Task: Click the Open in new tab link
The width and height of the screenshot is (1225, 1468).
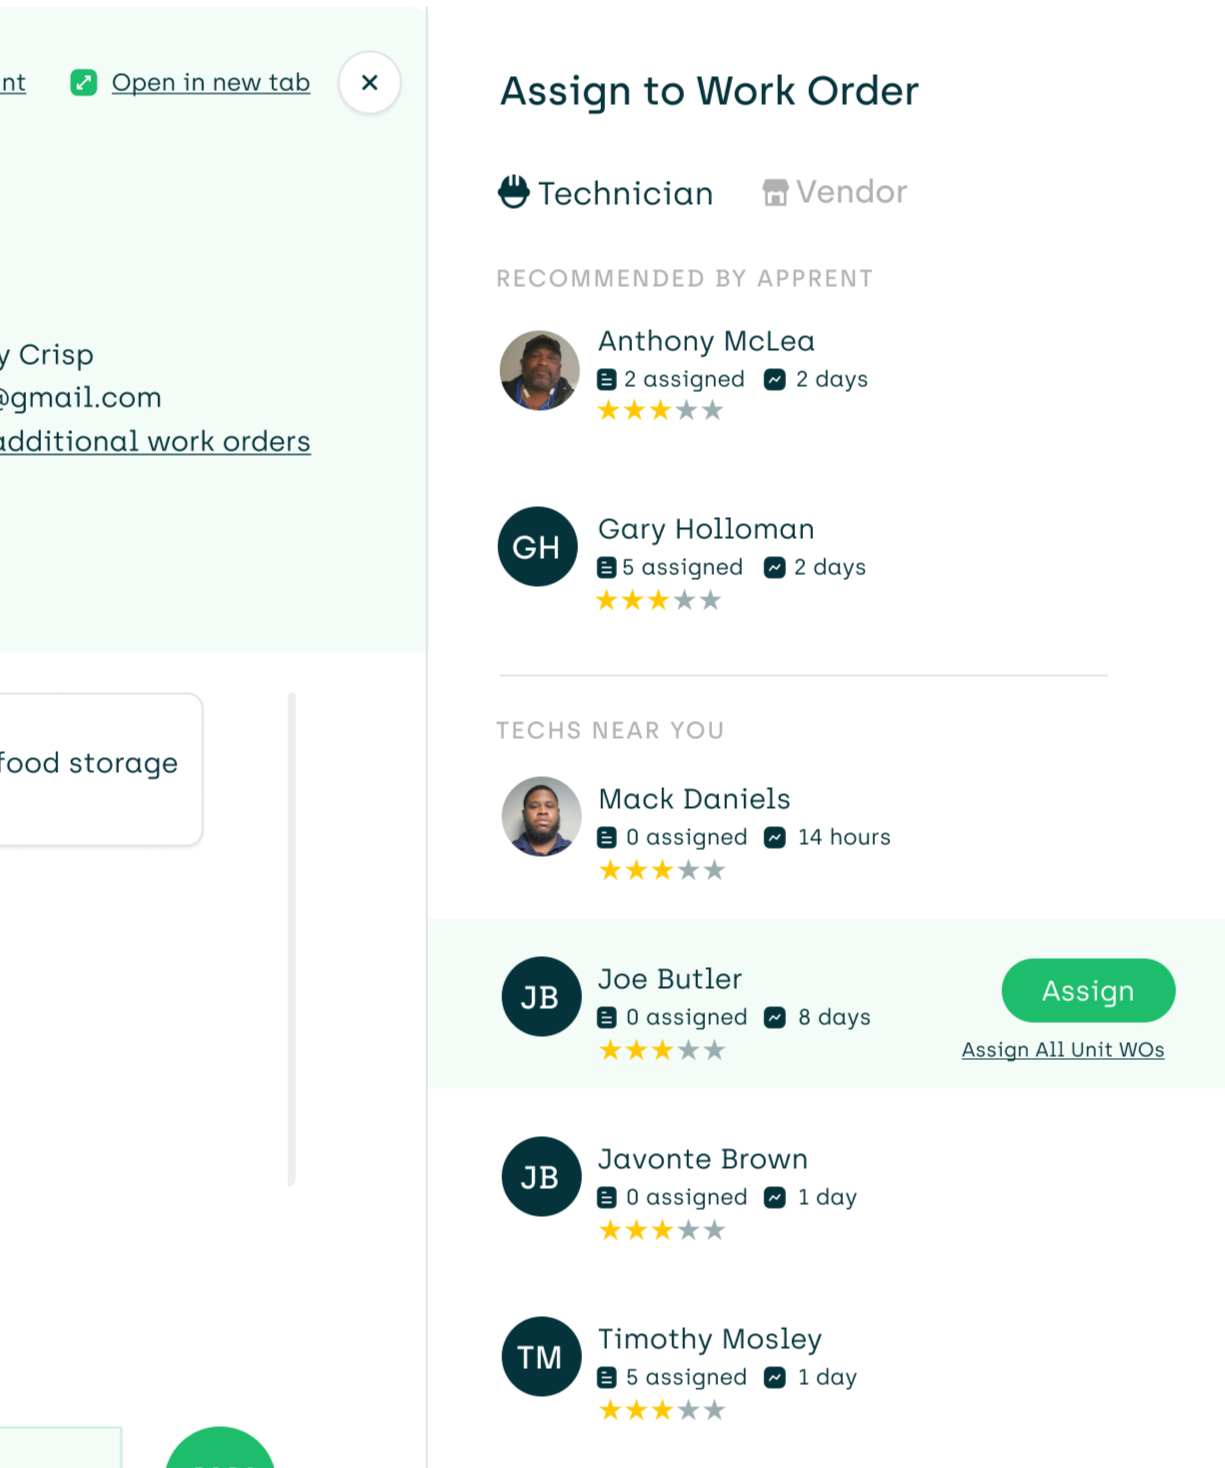Action: (210, 82)
